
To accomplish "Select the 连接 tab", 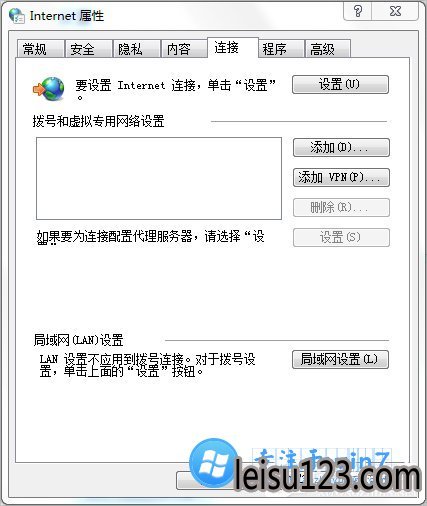I will point(233,48).
